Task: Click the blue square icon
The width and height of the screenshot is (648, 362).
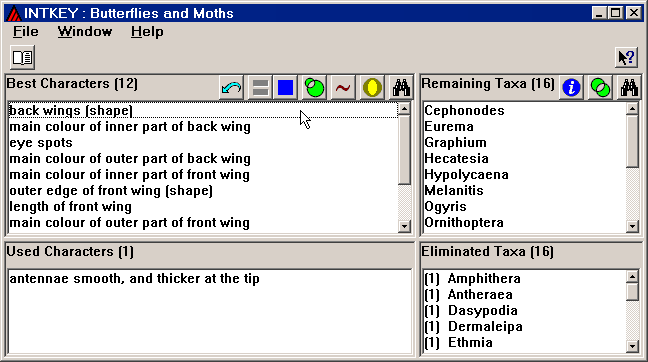Action: click(286, 88)
